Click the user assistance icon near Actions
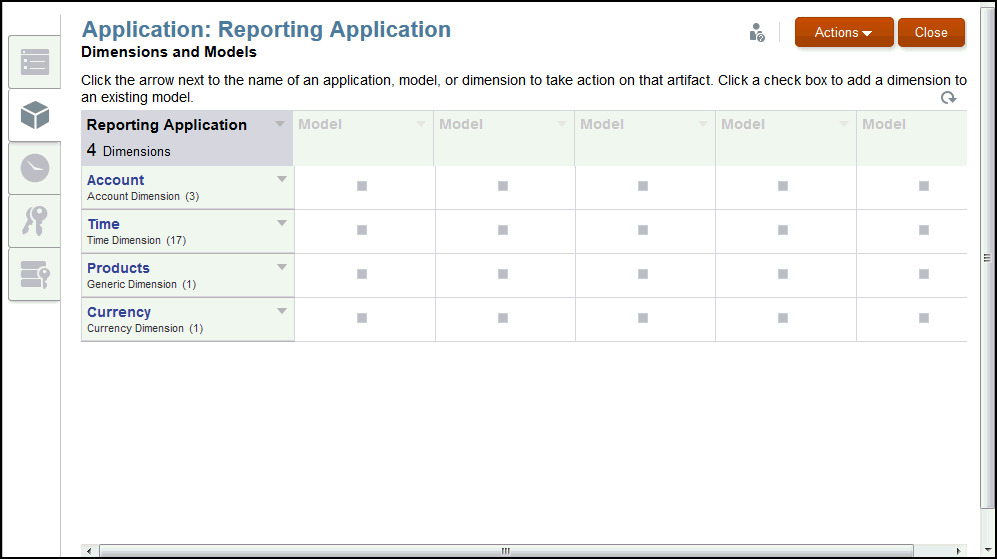The height and width of the screenshot is (559, 997). pos(757,32)
